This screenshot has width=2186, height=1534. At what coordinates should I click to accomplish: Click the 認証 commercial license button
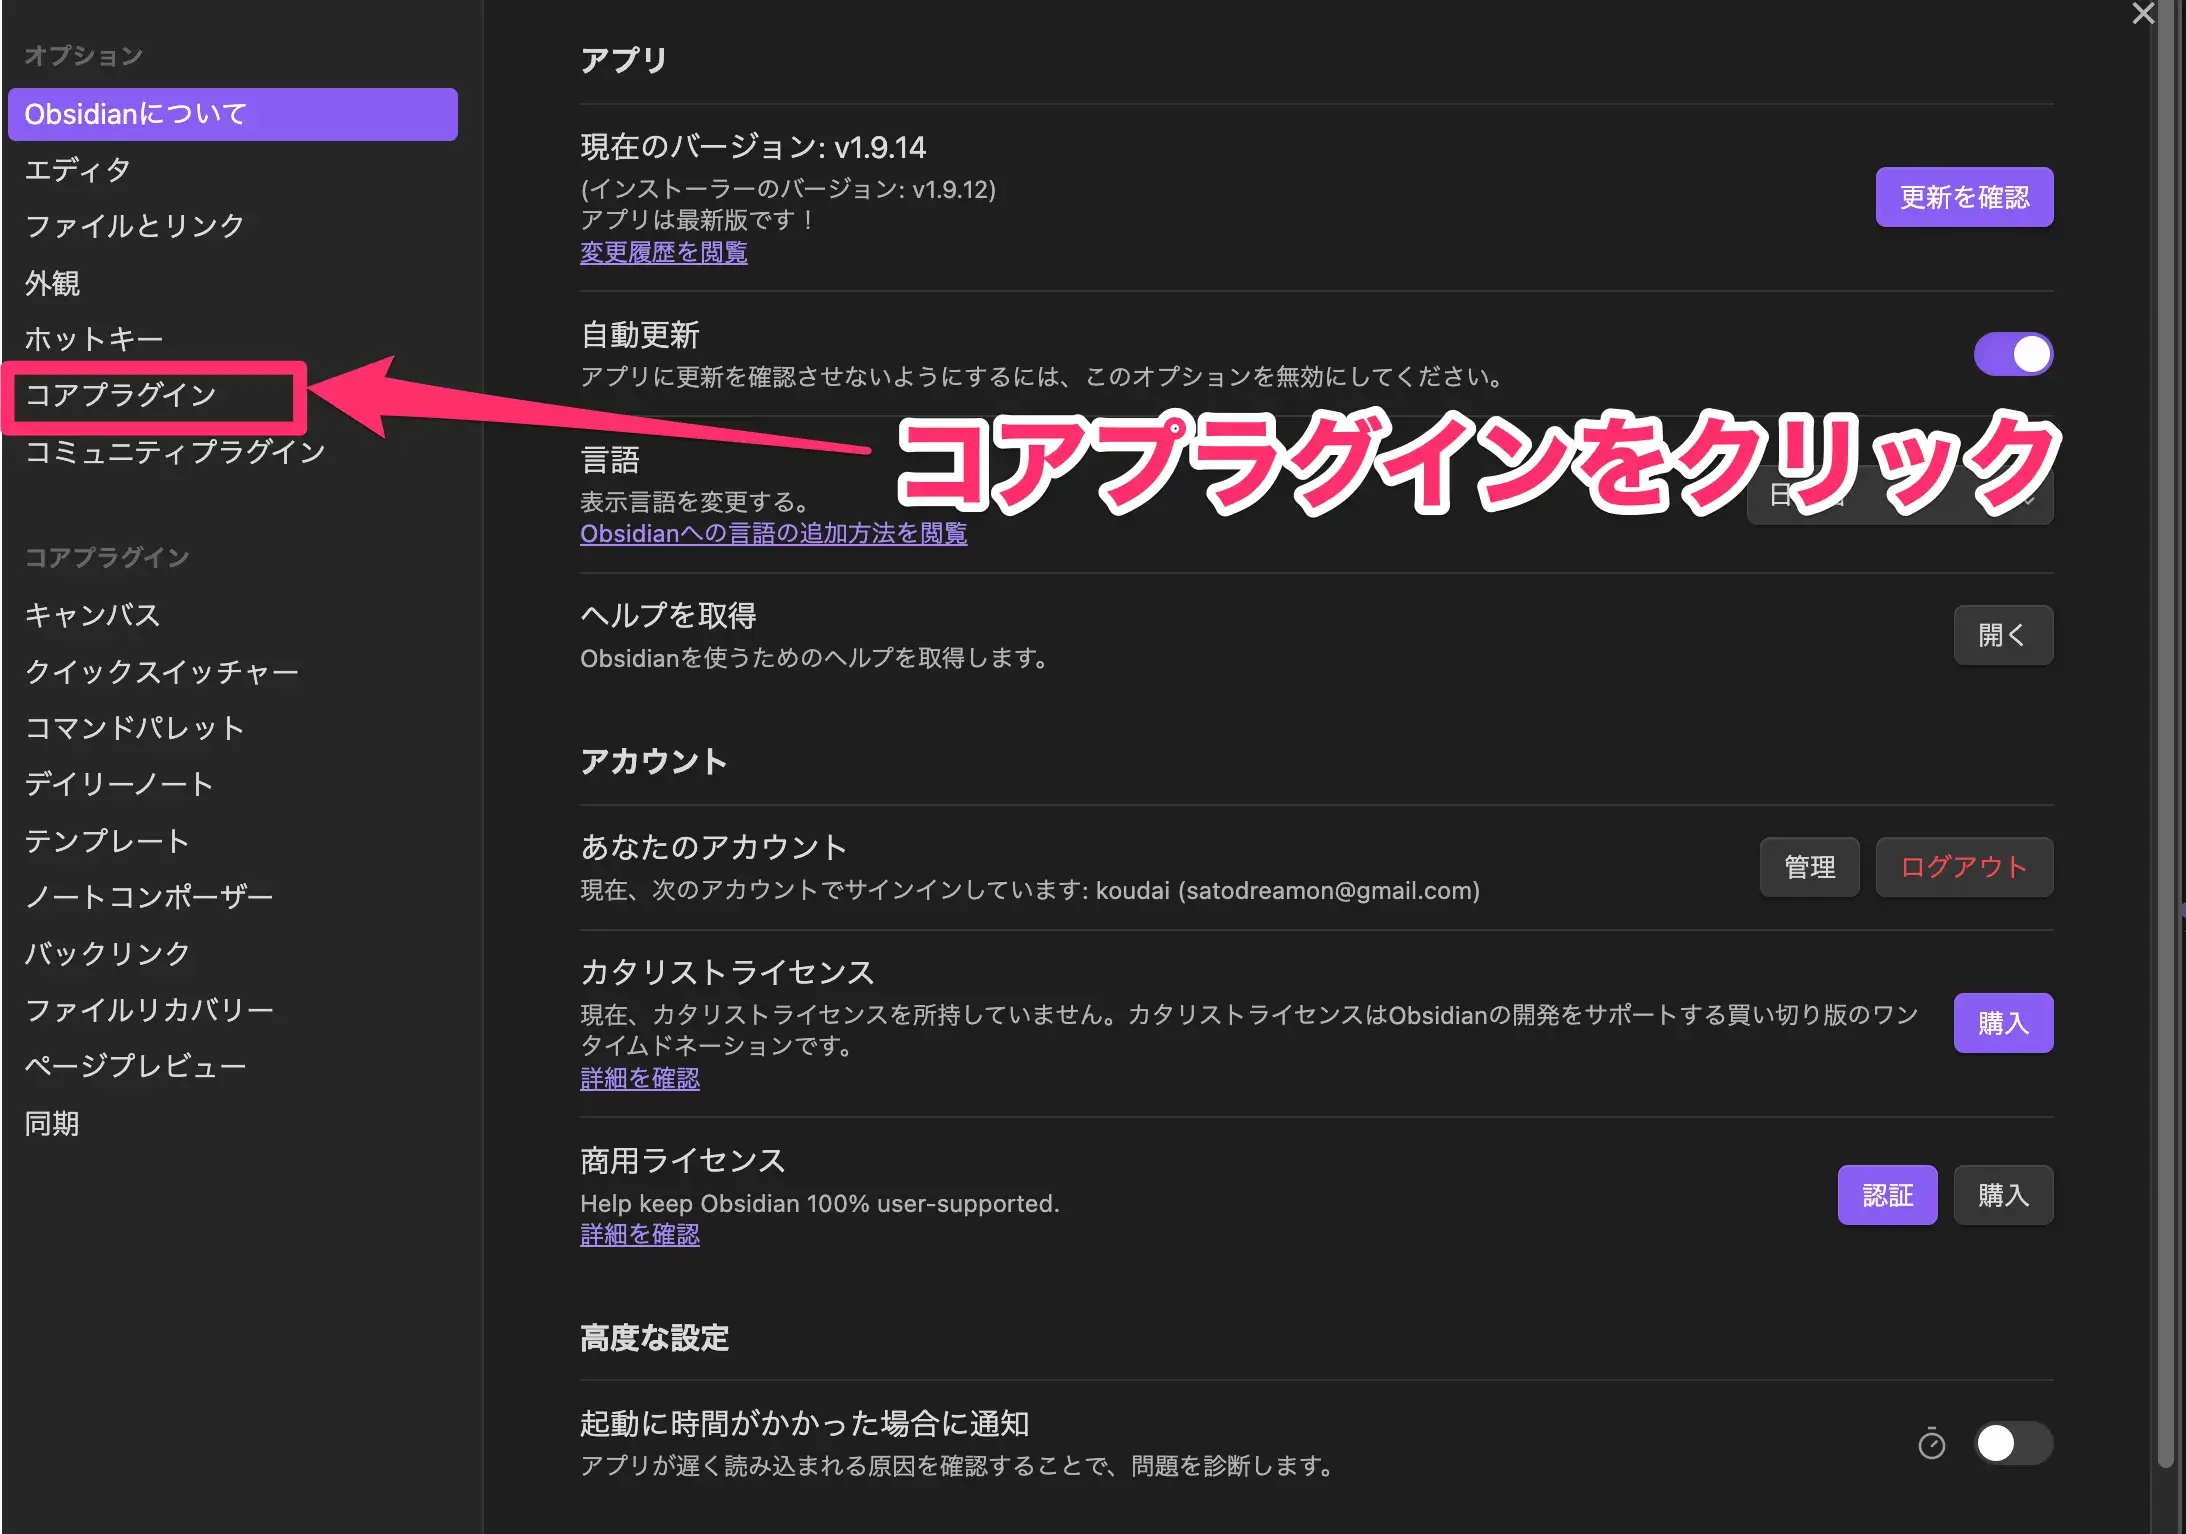pos(1887,1195)
